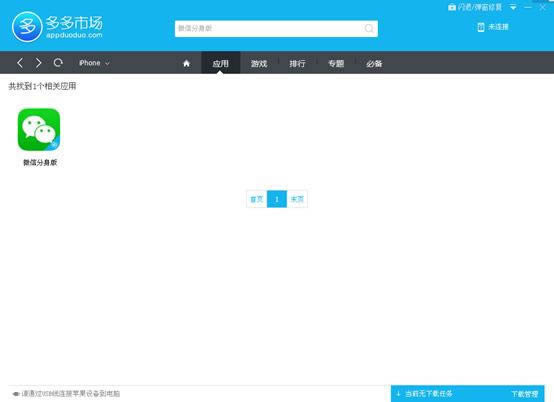This screenshot has width=554, height=402.
Task: Open the 专题 tab
Action: 336,63
